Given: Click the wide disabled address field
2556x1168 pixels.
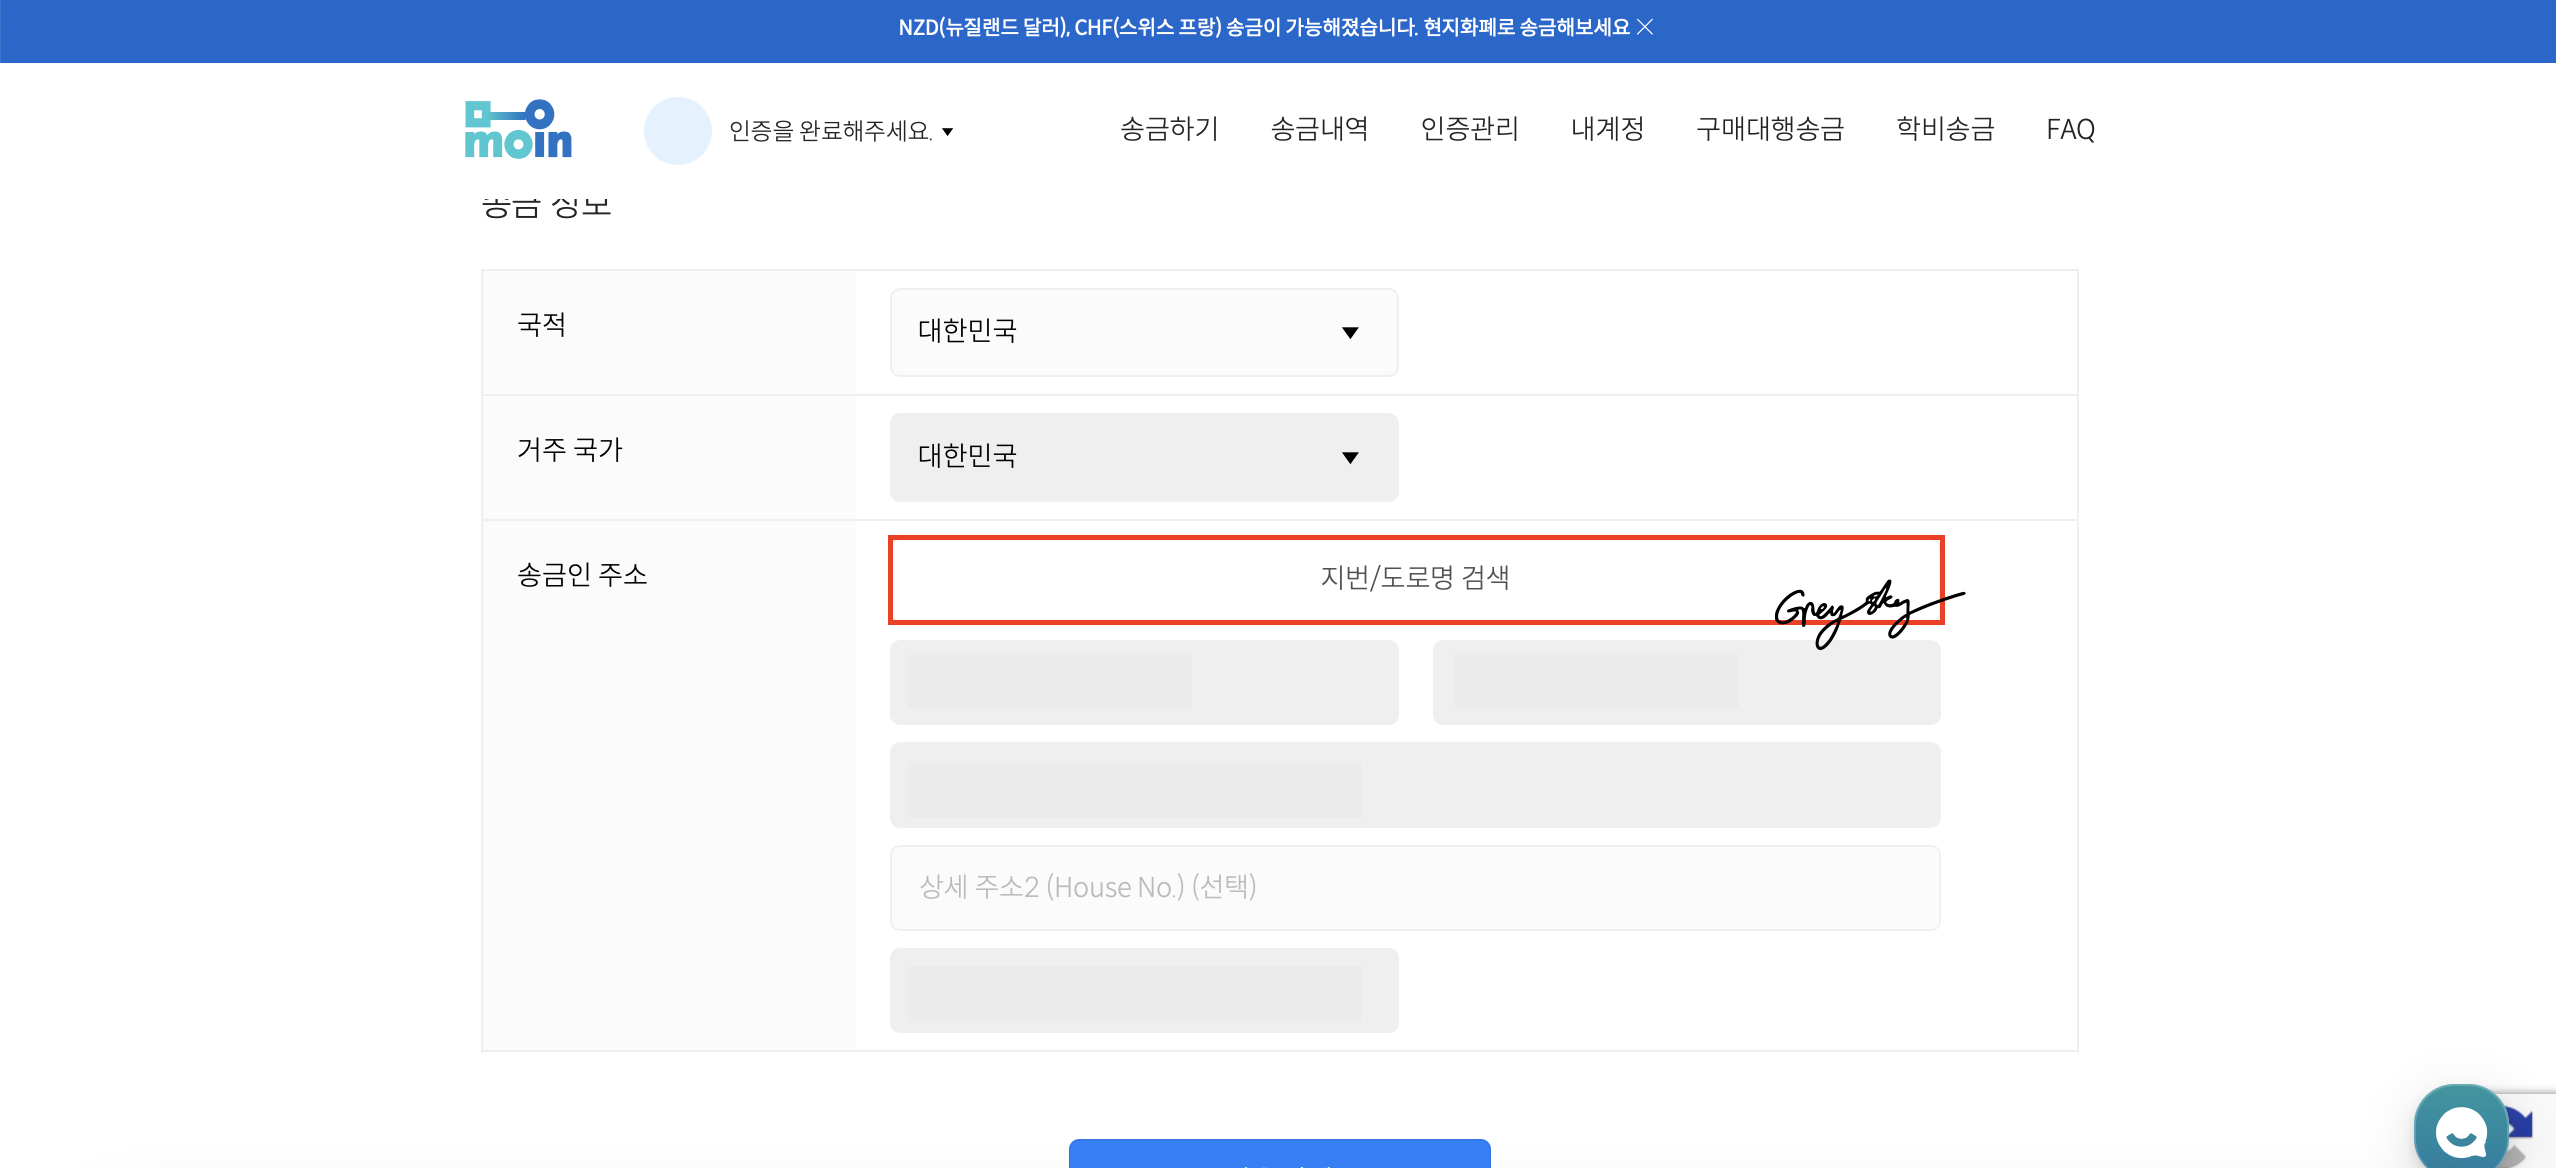Looking at the screenshot, I should 1414,785.
